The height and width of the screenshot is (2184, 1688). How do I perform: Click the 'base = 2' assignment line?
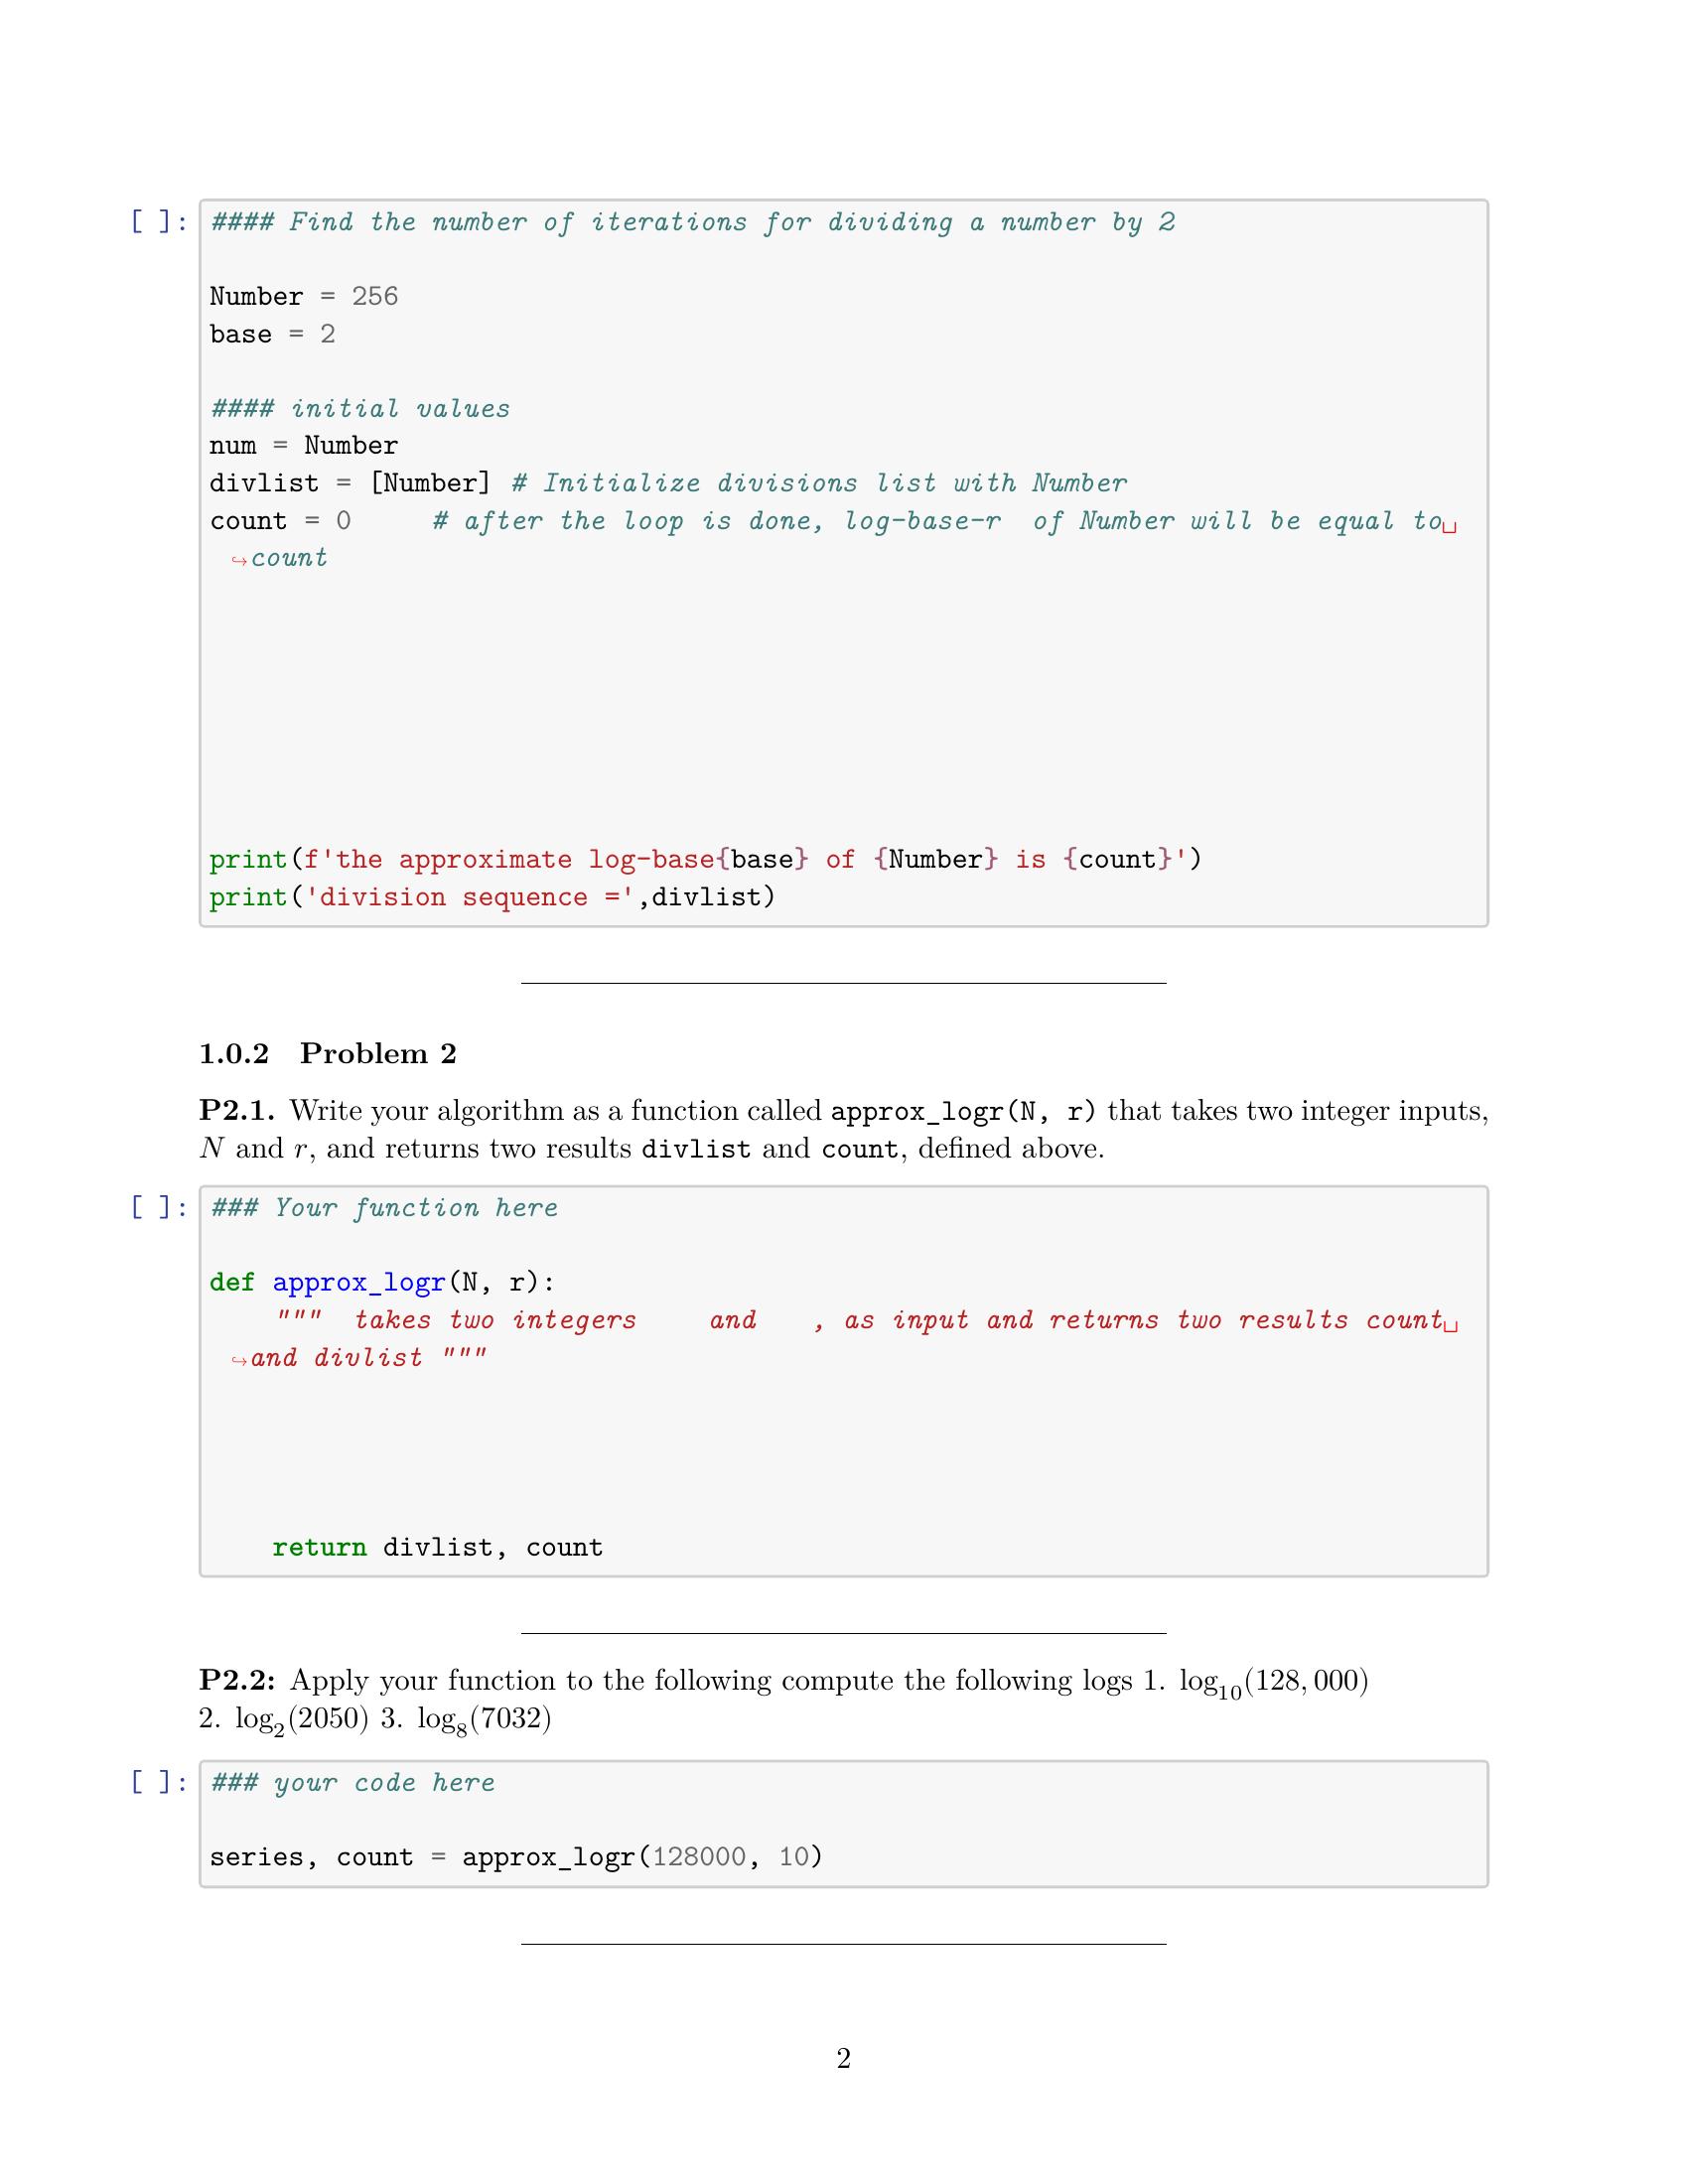pos(272,334)
